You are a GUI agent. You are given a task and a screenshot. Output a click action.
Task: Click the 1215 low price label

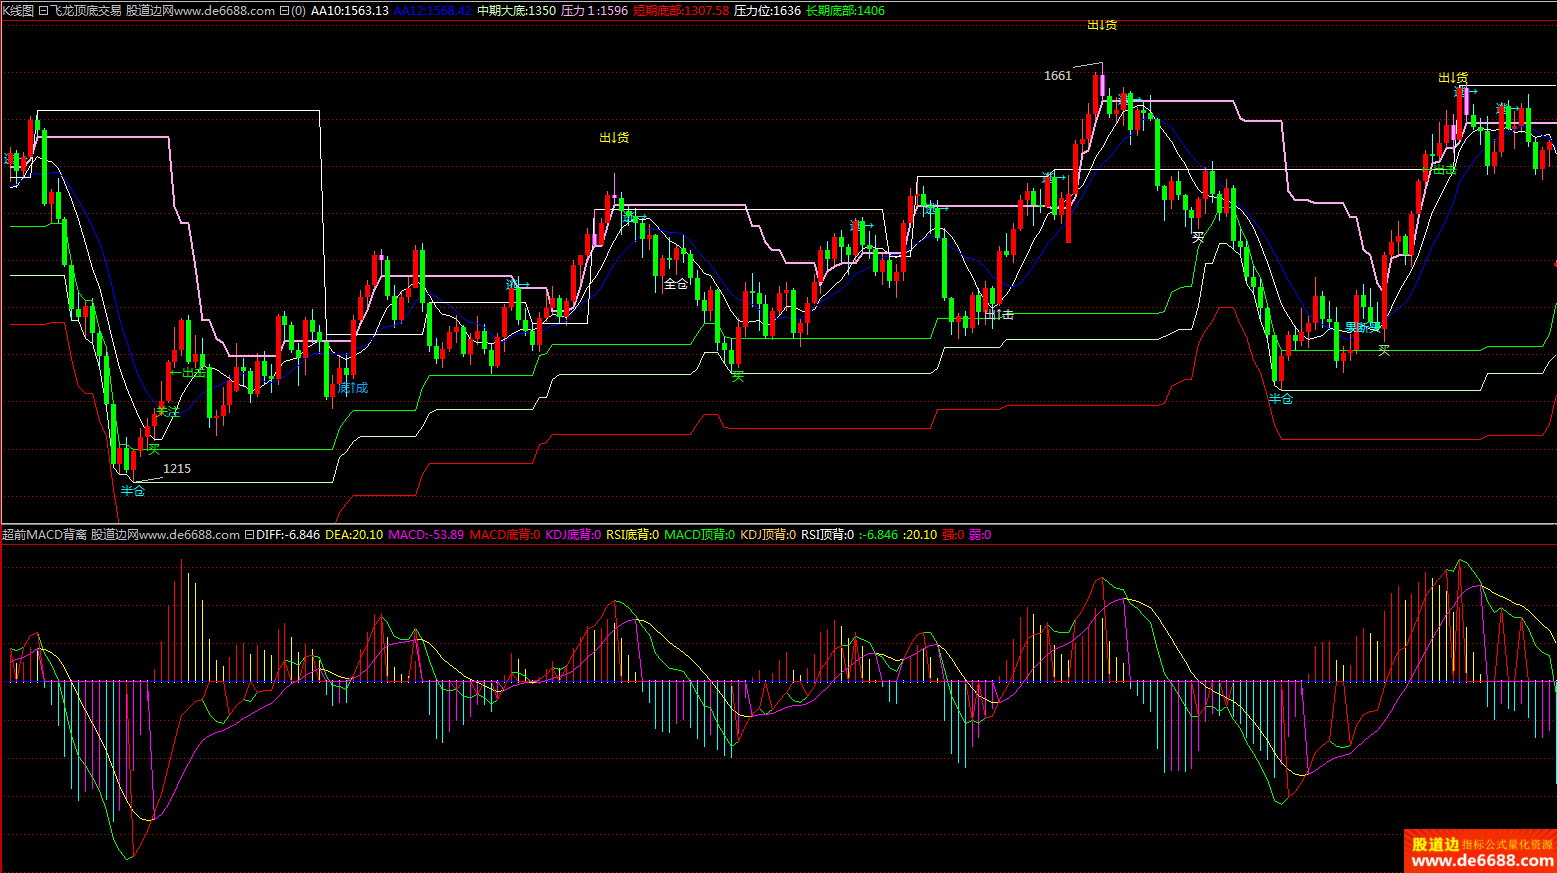[177, 468]
